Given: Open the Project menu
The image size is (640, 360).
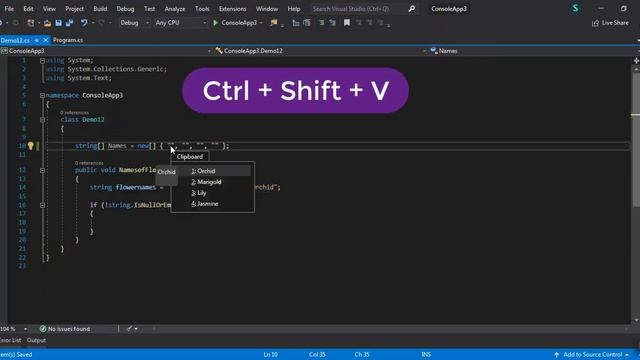Looking at the screenshot, I should tap(74, 9).
